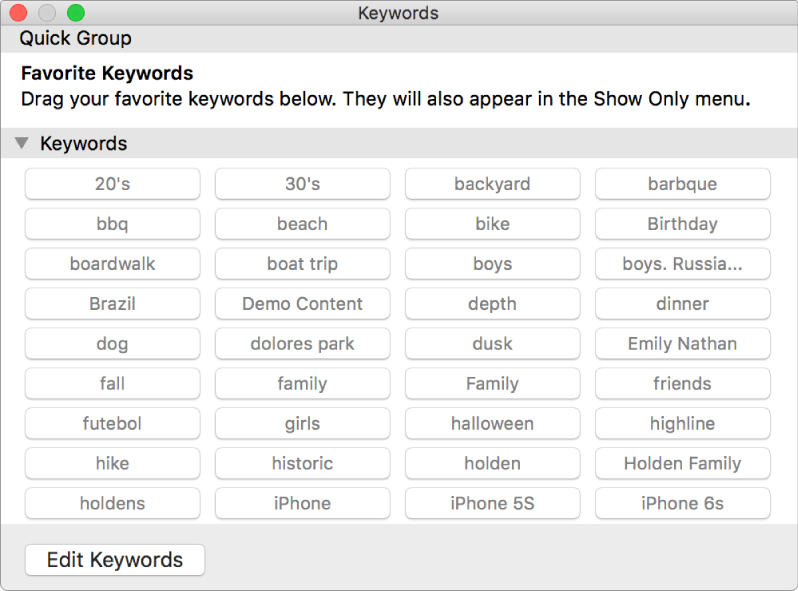Click the Edit Keywords button
798x591 pixels.
tap(114, 560)
